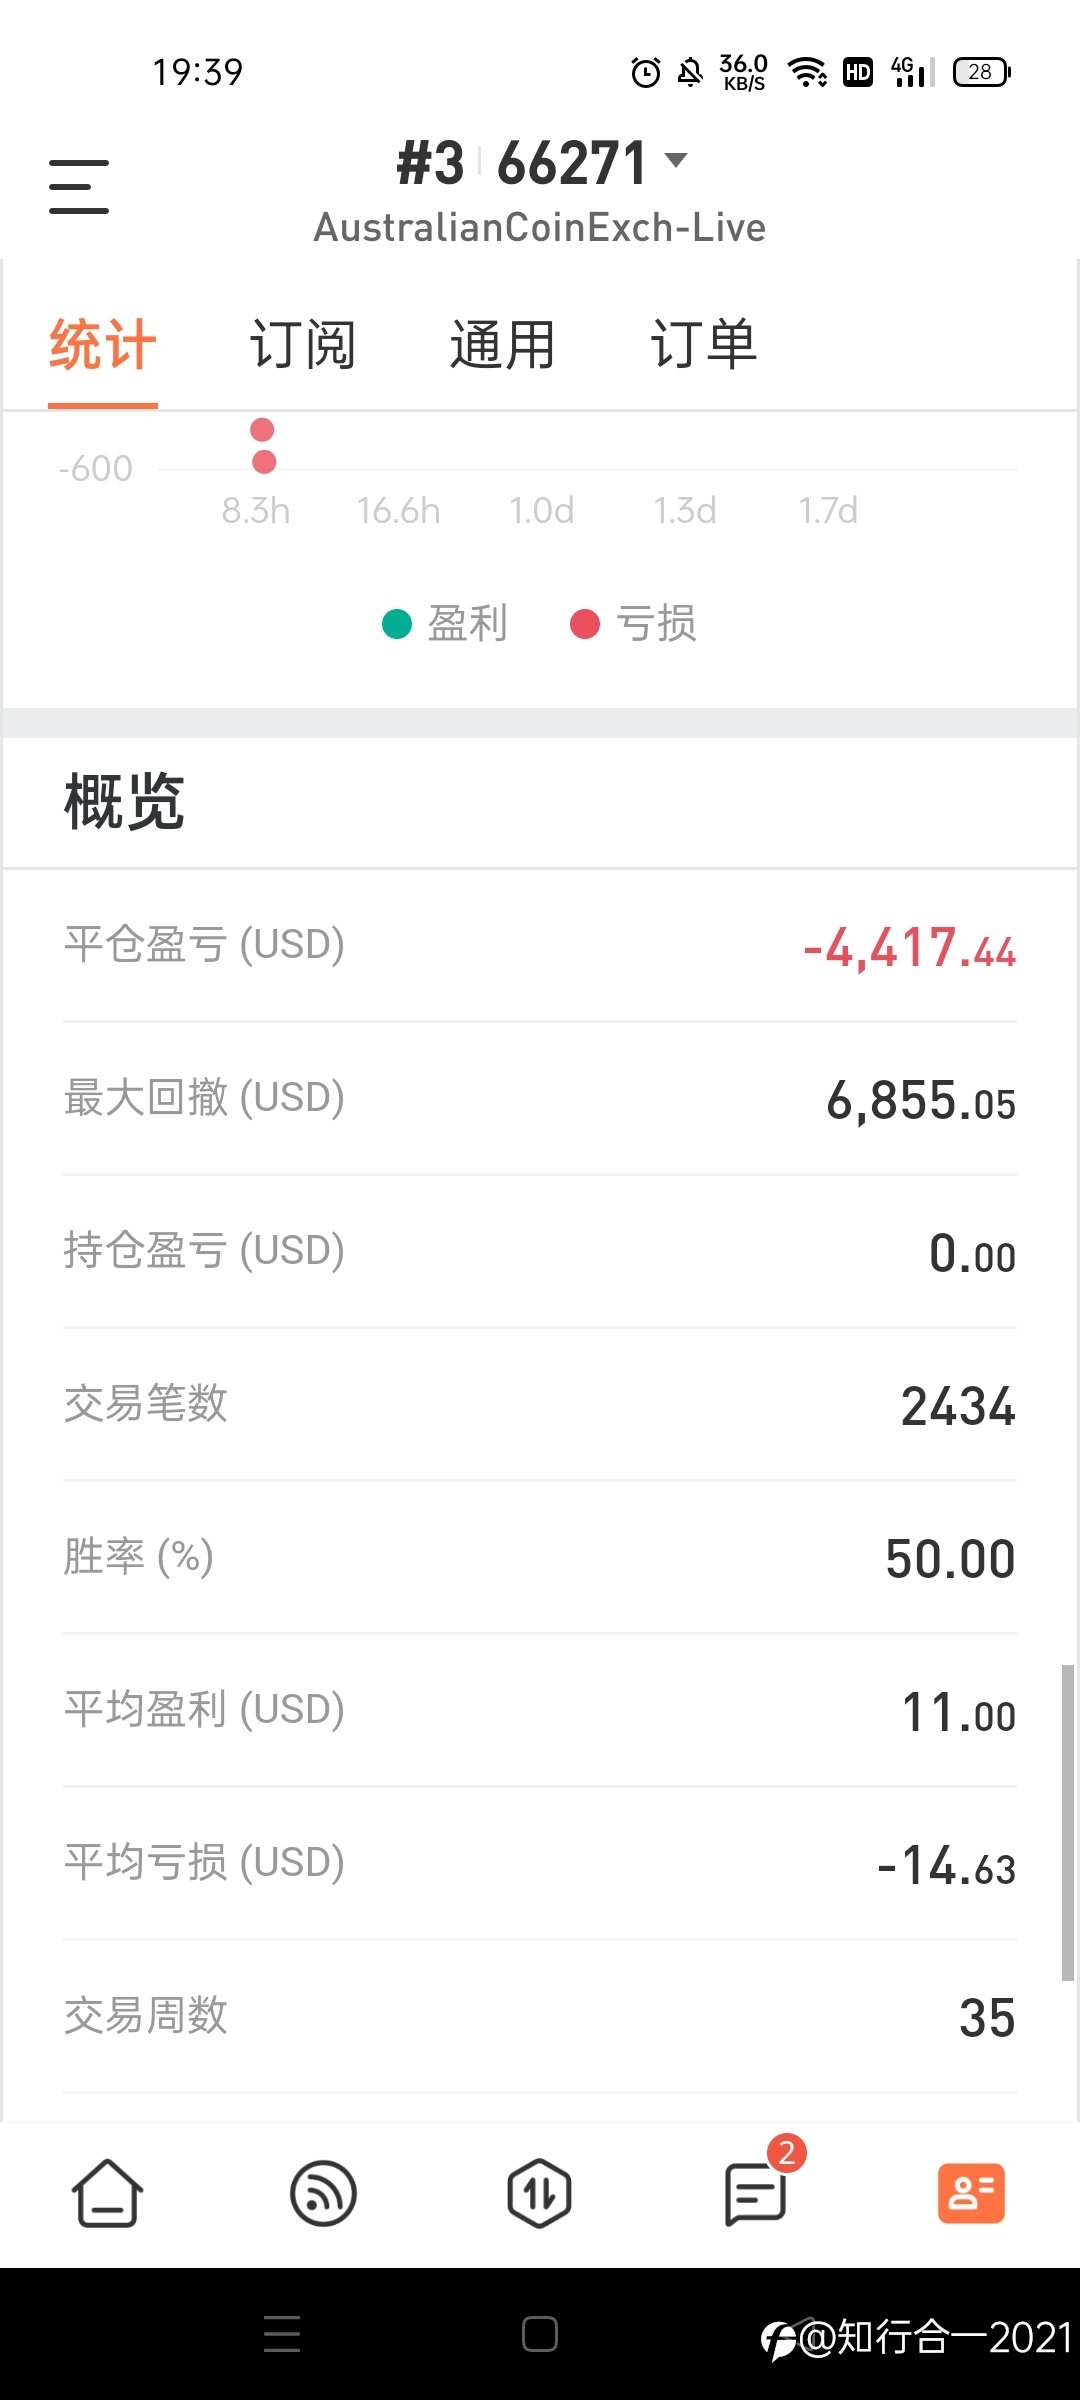The image size is (1080, 2400).
Task: Tap Android recent apps navigation icon
Action: [x=282, y=2334]
